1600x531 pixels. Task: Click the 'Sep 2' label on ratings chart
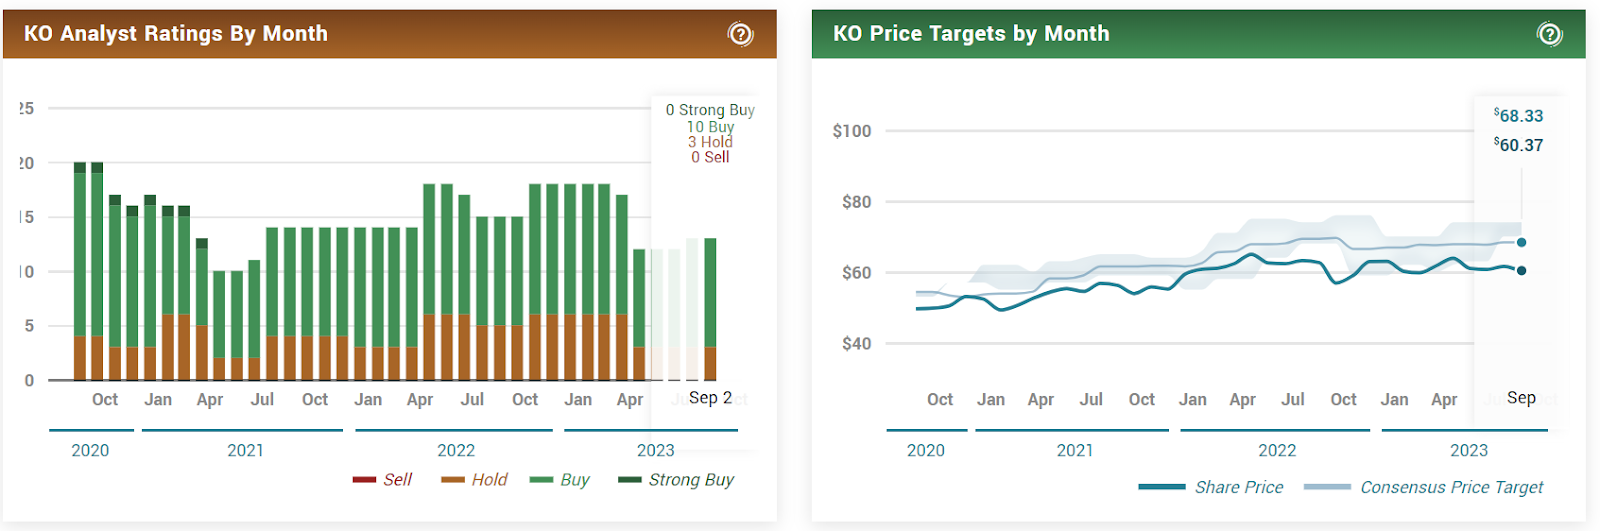(710, 398)
